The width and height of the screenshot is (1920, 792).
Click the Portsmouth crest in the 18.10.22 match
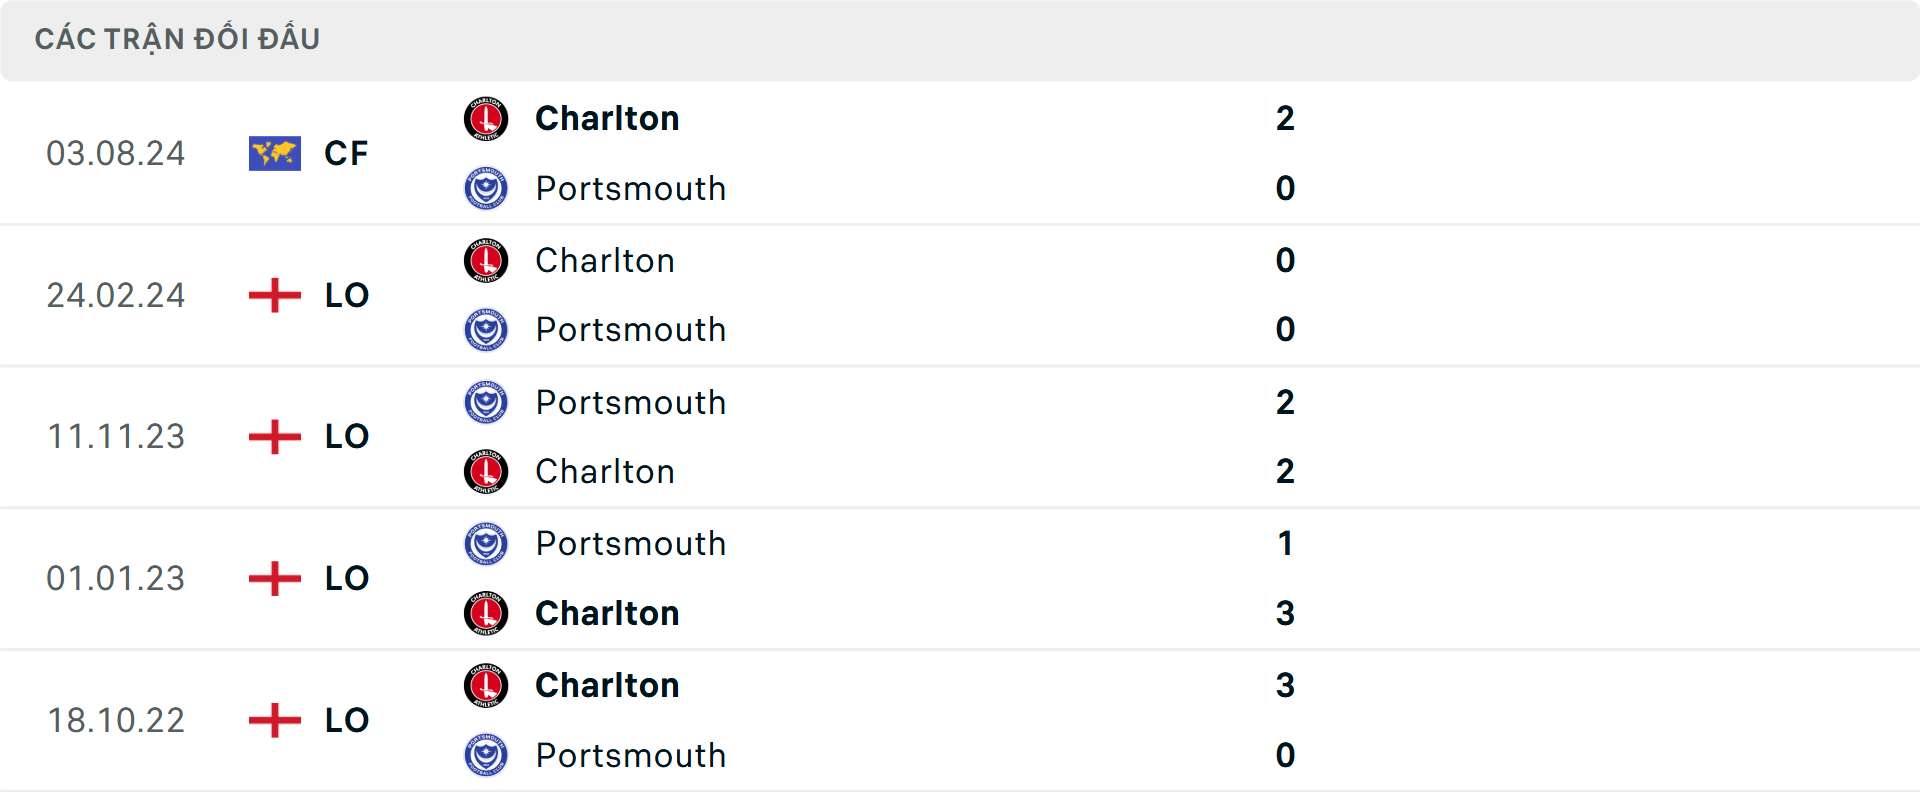coord(486,755)
